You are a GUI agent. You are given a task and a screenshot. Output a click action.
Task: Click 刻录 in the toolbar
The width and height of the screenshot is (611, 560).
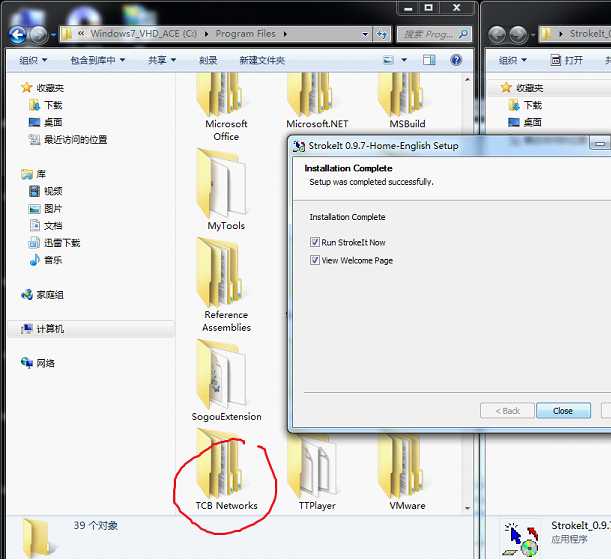208,60
